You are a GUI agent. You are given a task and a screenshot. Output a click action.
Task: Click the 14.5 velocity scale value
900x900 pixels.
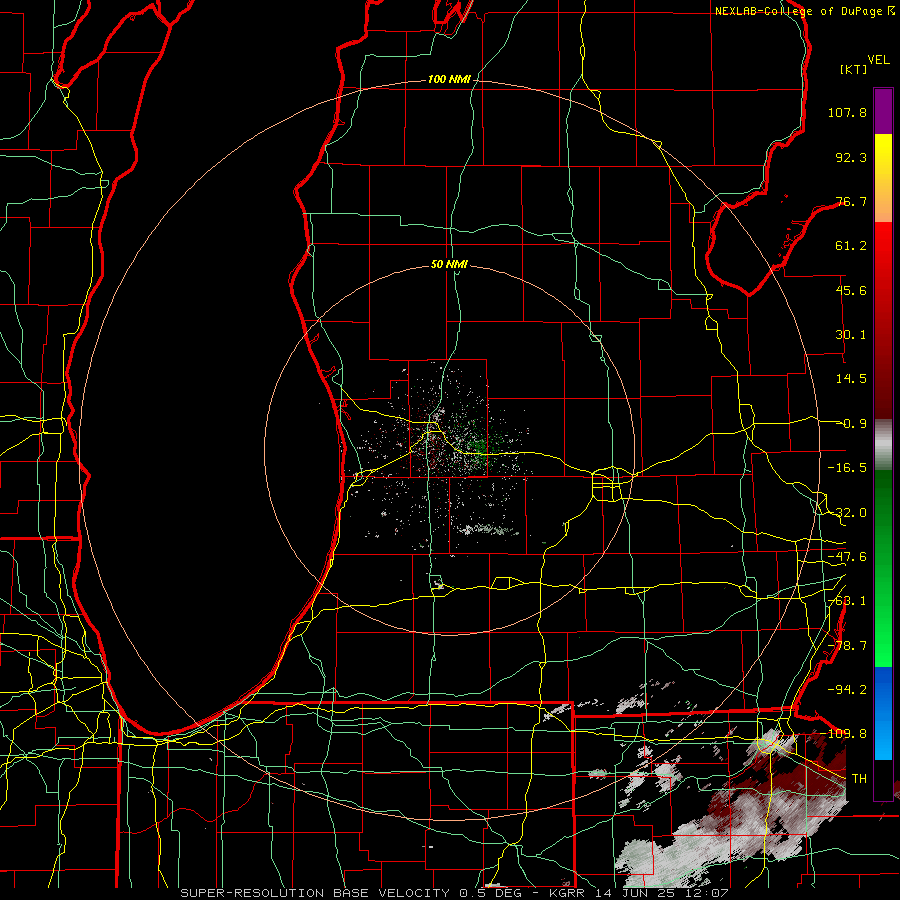(x=851, y=379)
